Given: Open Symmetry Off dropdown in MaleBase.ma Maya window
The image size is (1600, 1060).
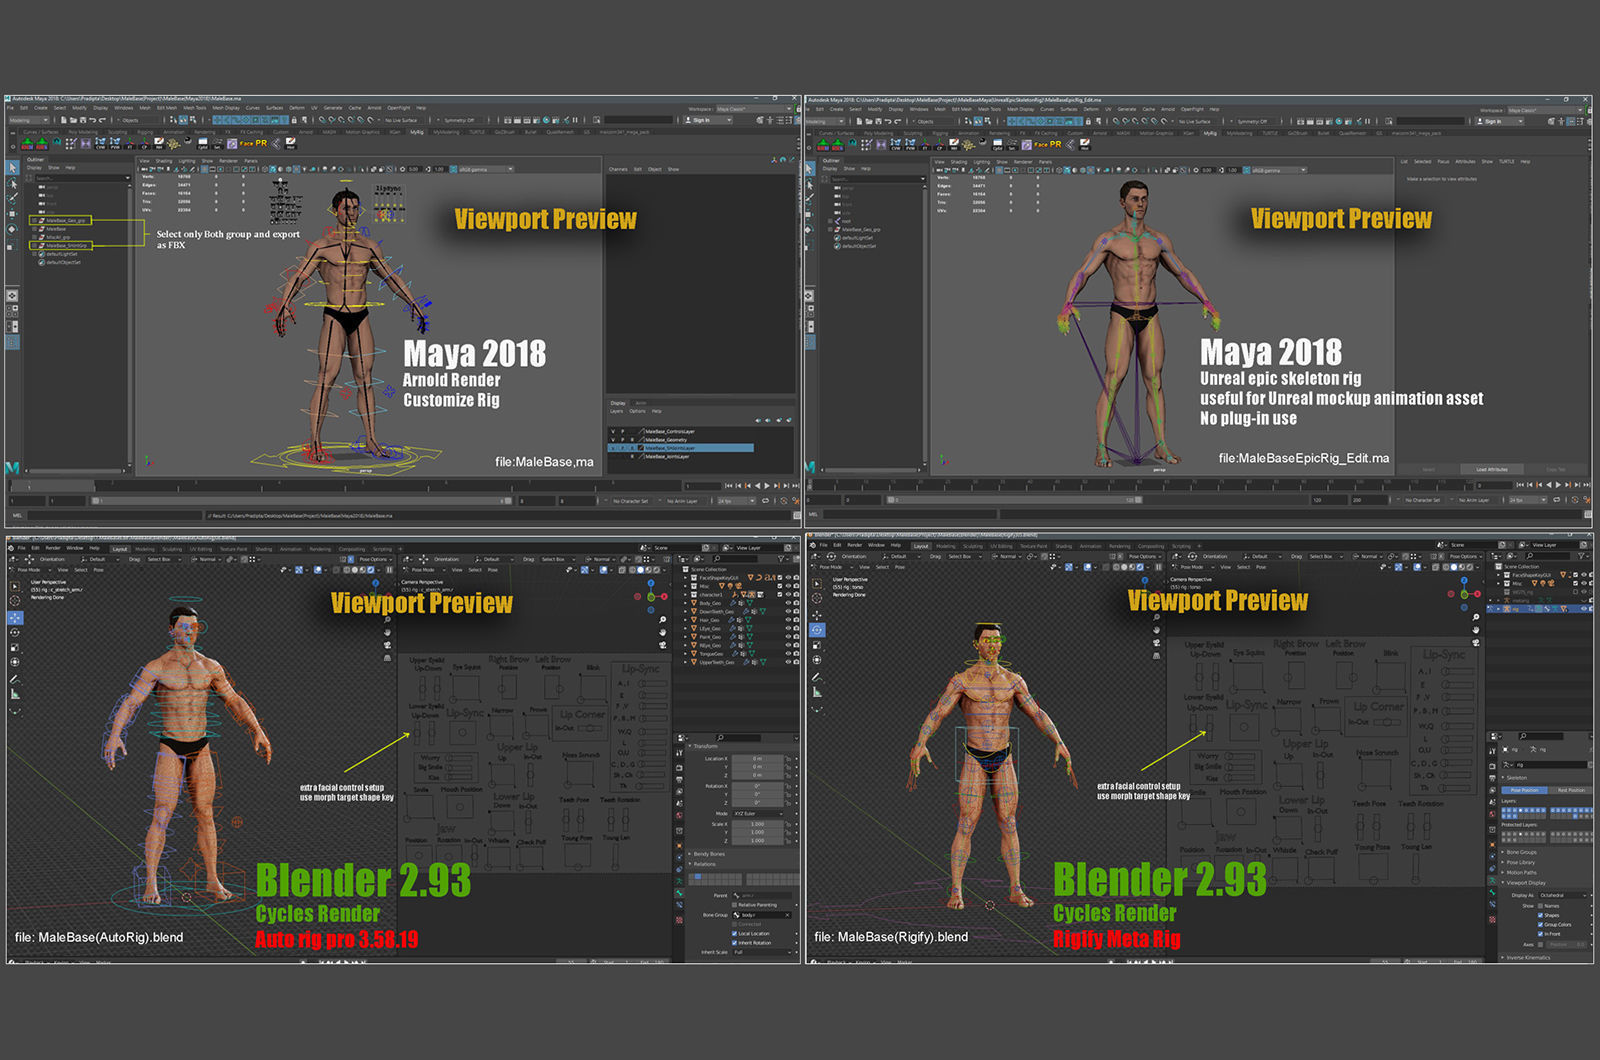Looking at the screenshot, I should (x=459, y=120).
